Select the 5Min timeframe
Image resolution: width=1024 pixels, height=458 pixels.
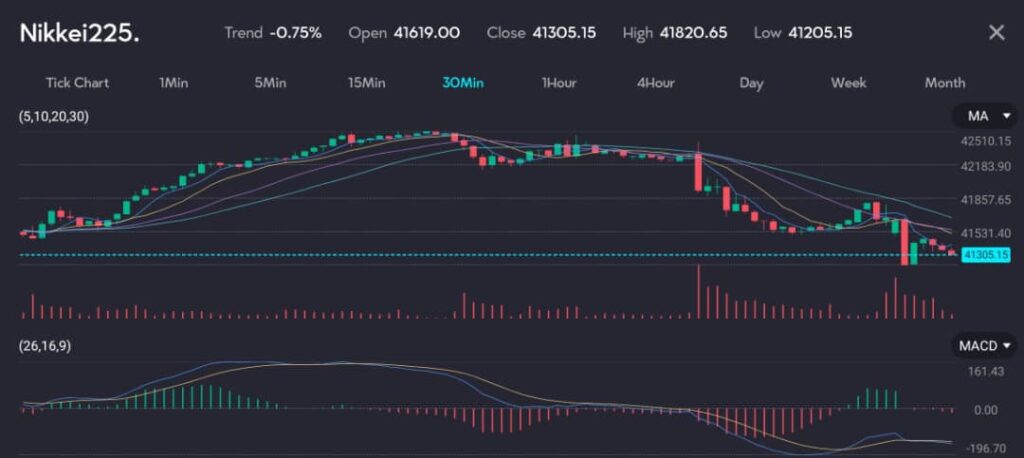pyautogui.click(x=270, y=83)
